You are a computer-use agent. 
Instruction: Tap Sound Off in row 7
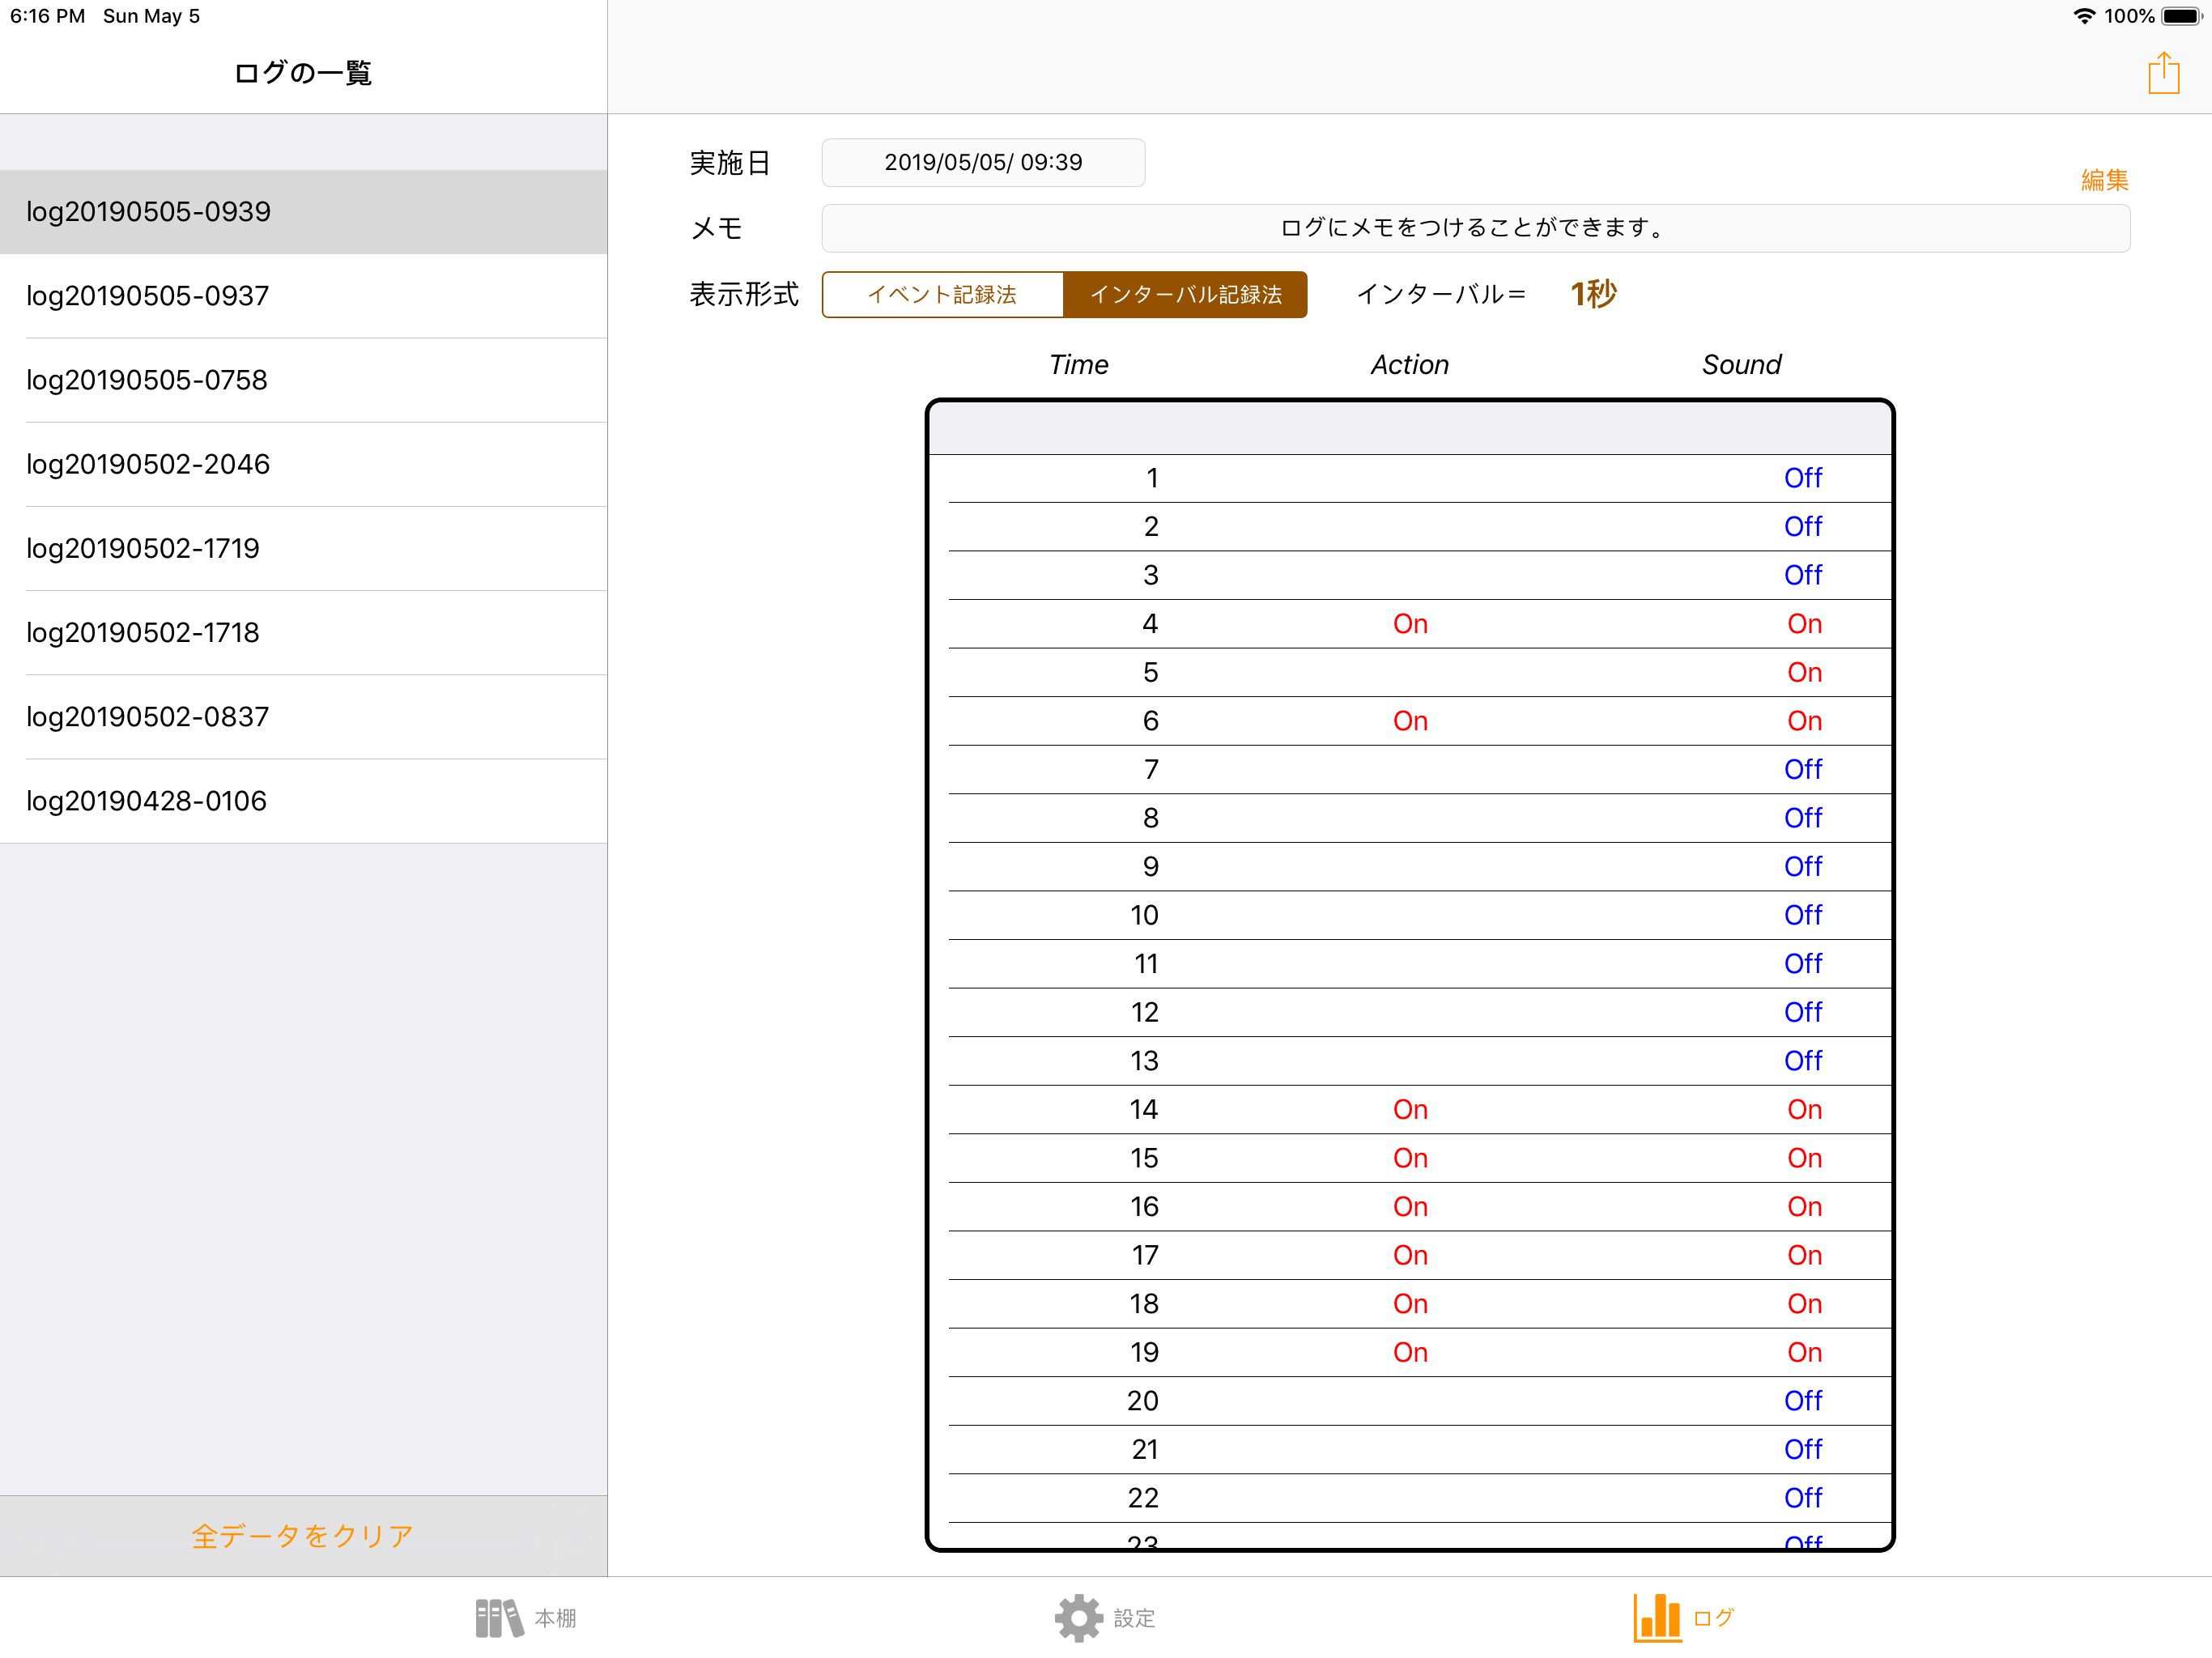[x=1803, y=769]
